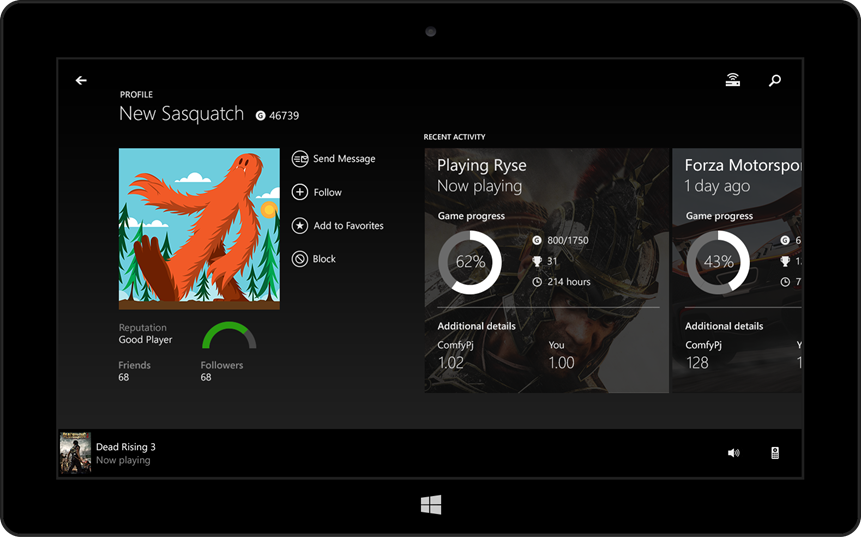Go back using the arrow icon
The image size is (861, 538).
click(x=81, y=81)
